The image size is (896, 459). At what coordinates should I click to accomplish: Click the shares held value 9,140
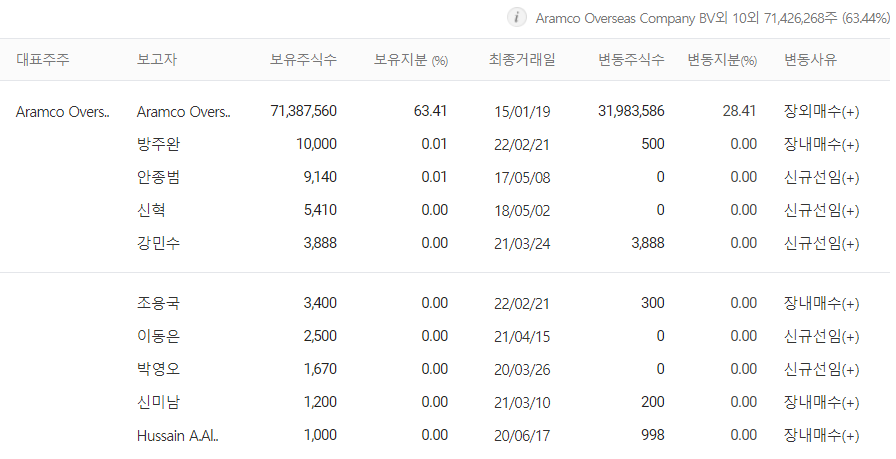pyautogui.click(x=320, y=177)
